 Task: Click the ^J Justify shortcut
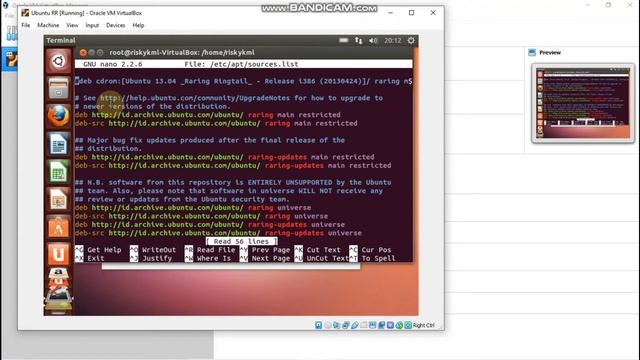pyautogui.click(x=151, y=258)
